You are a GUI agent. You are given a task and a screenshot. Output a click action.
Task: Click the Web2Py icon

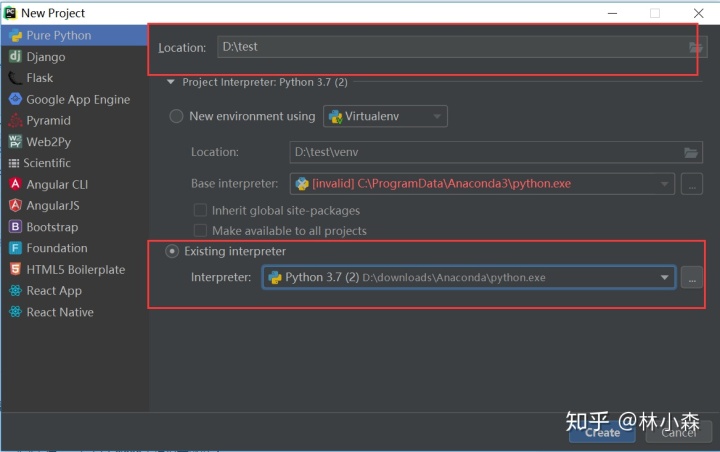point(15,141)
